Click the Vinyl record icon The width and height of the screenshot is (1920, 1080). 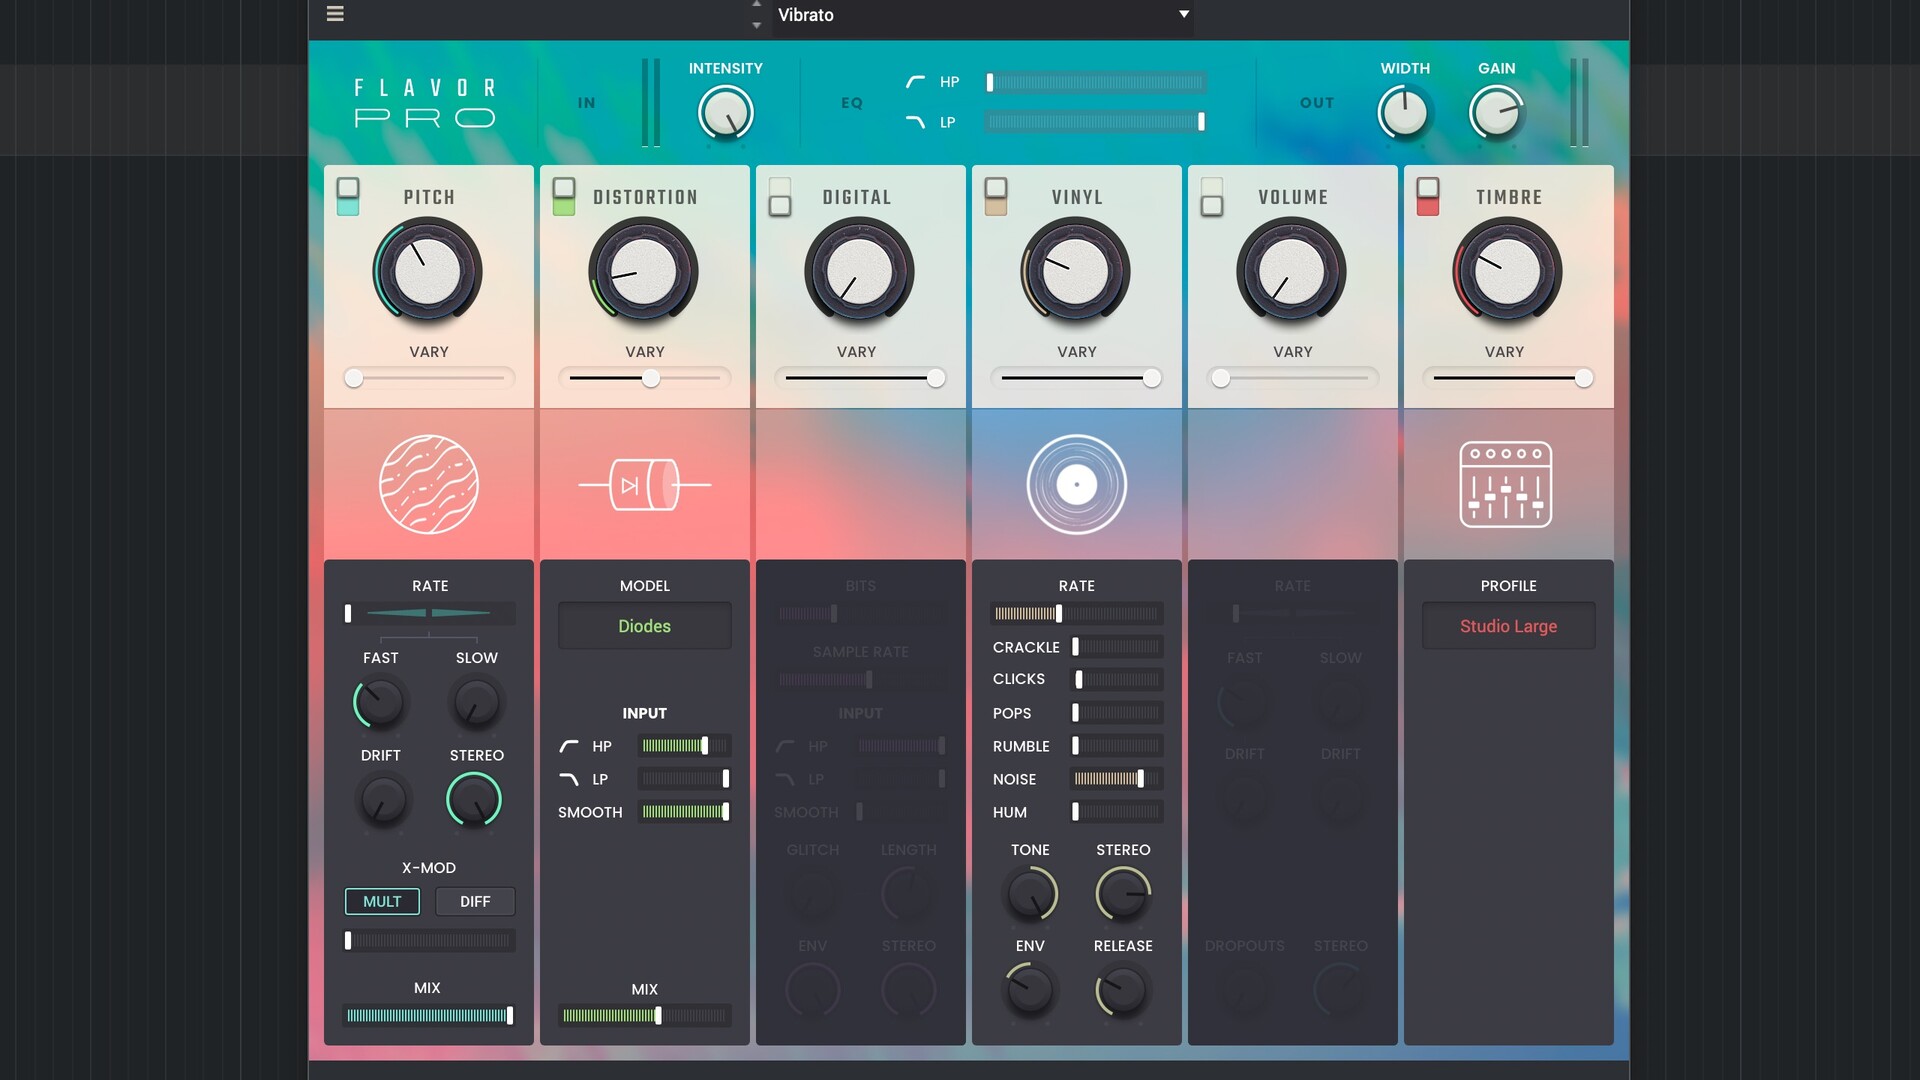pos(1077,485)
